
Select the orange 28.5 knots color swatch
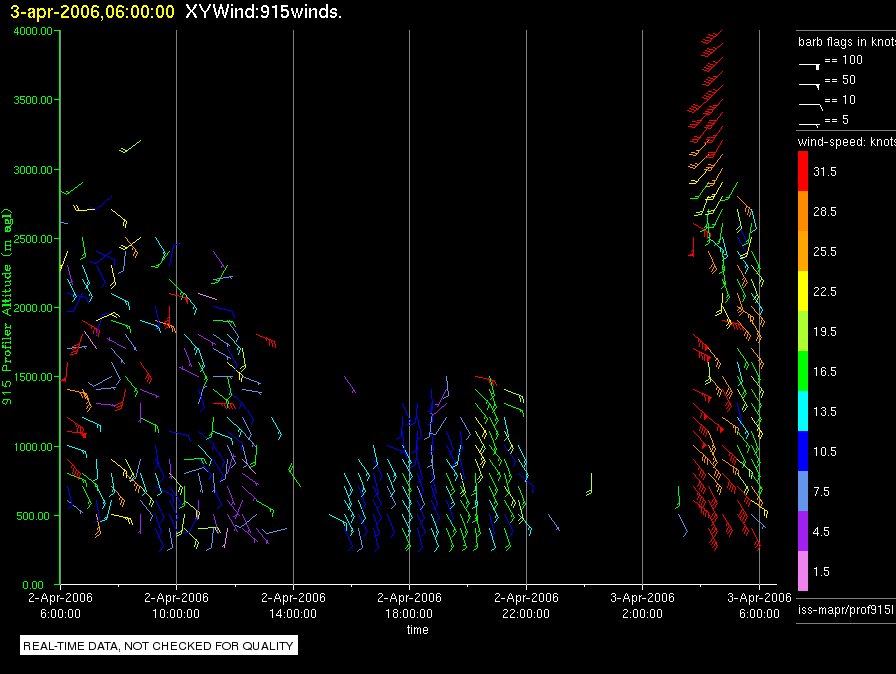click(802, 211)
